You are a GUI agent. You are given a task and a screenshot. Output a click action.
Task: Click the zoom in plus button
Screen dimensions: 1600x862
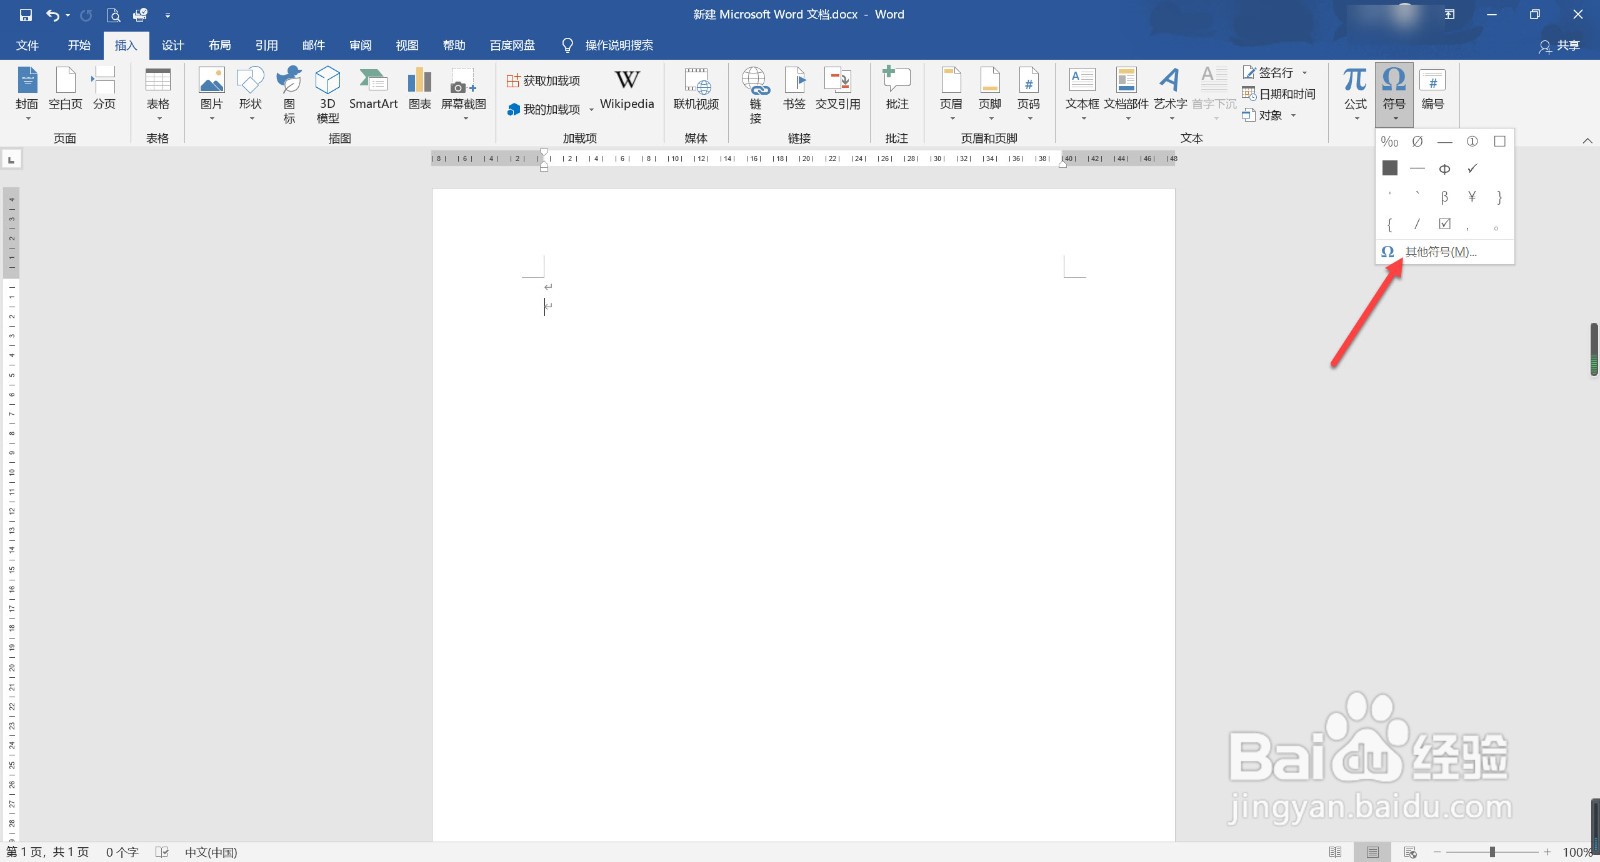[x=1547, y=852]
